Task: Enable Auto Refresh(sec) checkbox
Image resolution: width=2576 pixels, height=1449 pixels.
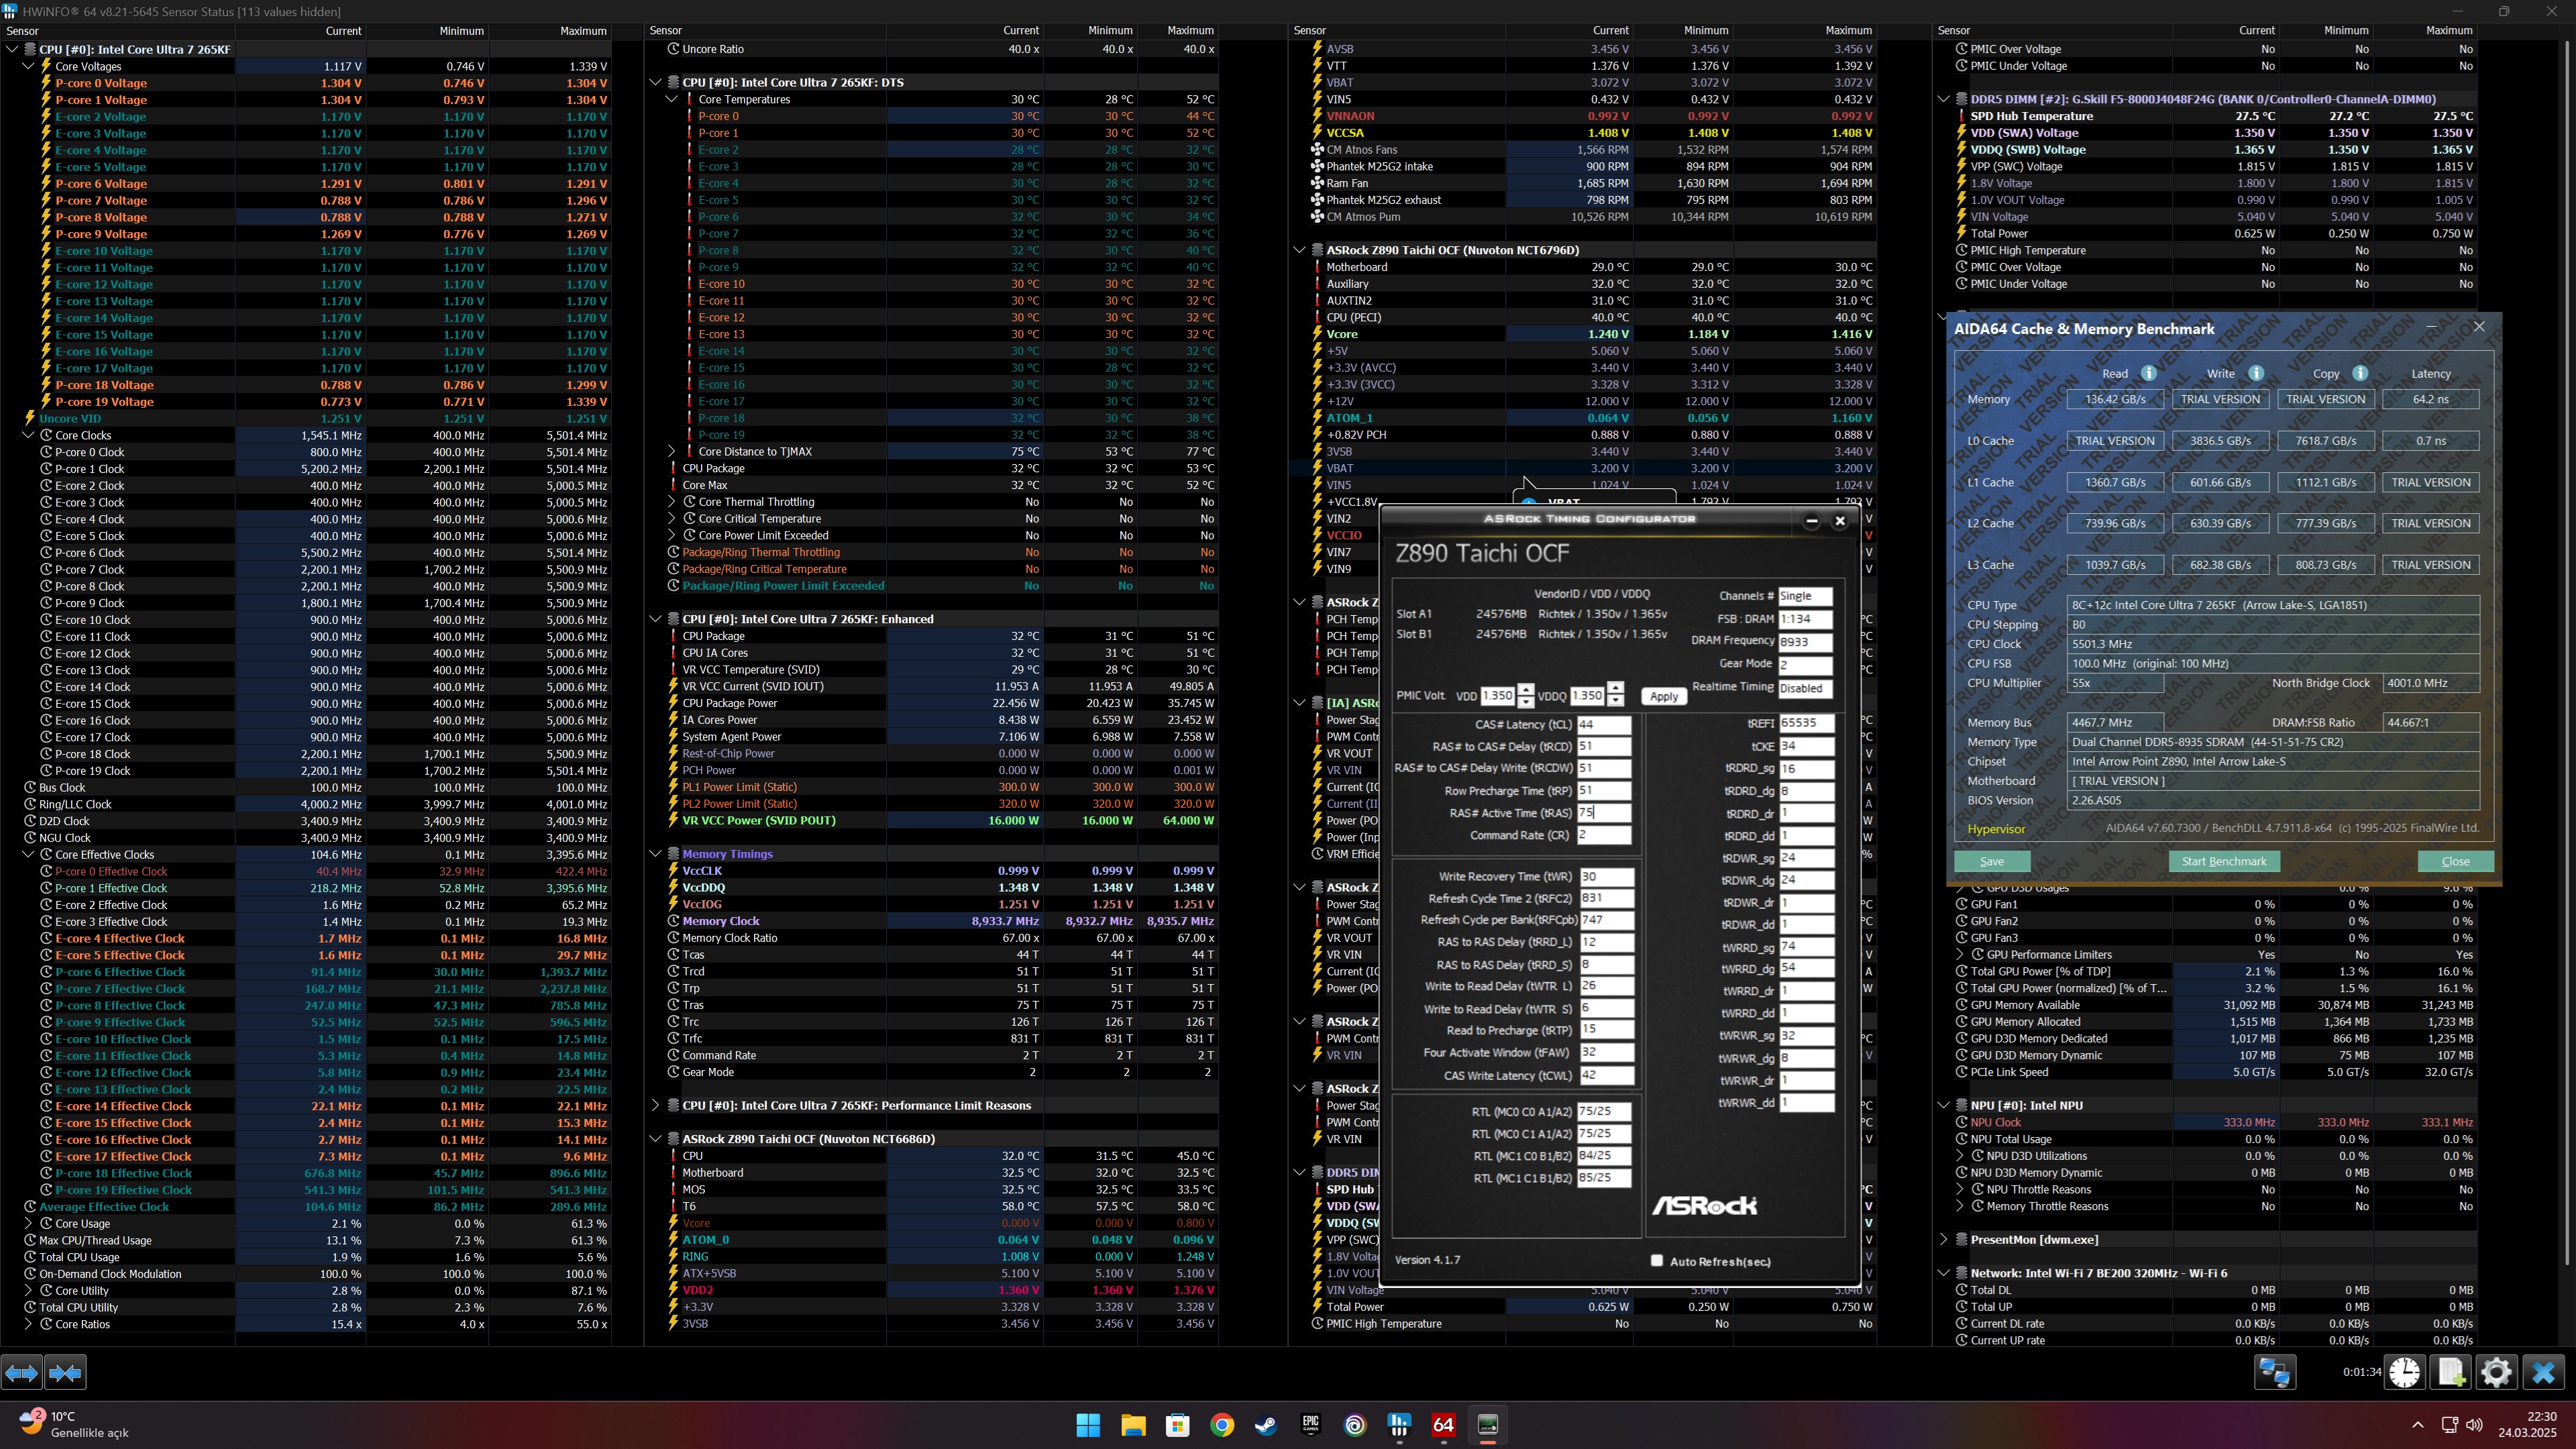Action: point(1656,1260)
